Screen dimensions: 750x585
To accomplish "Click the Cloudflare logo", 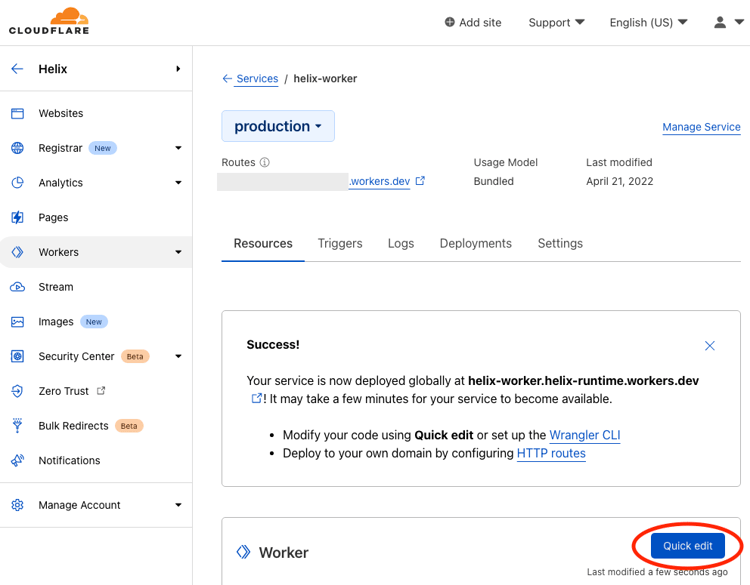I will (x=49, y=22).
